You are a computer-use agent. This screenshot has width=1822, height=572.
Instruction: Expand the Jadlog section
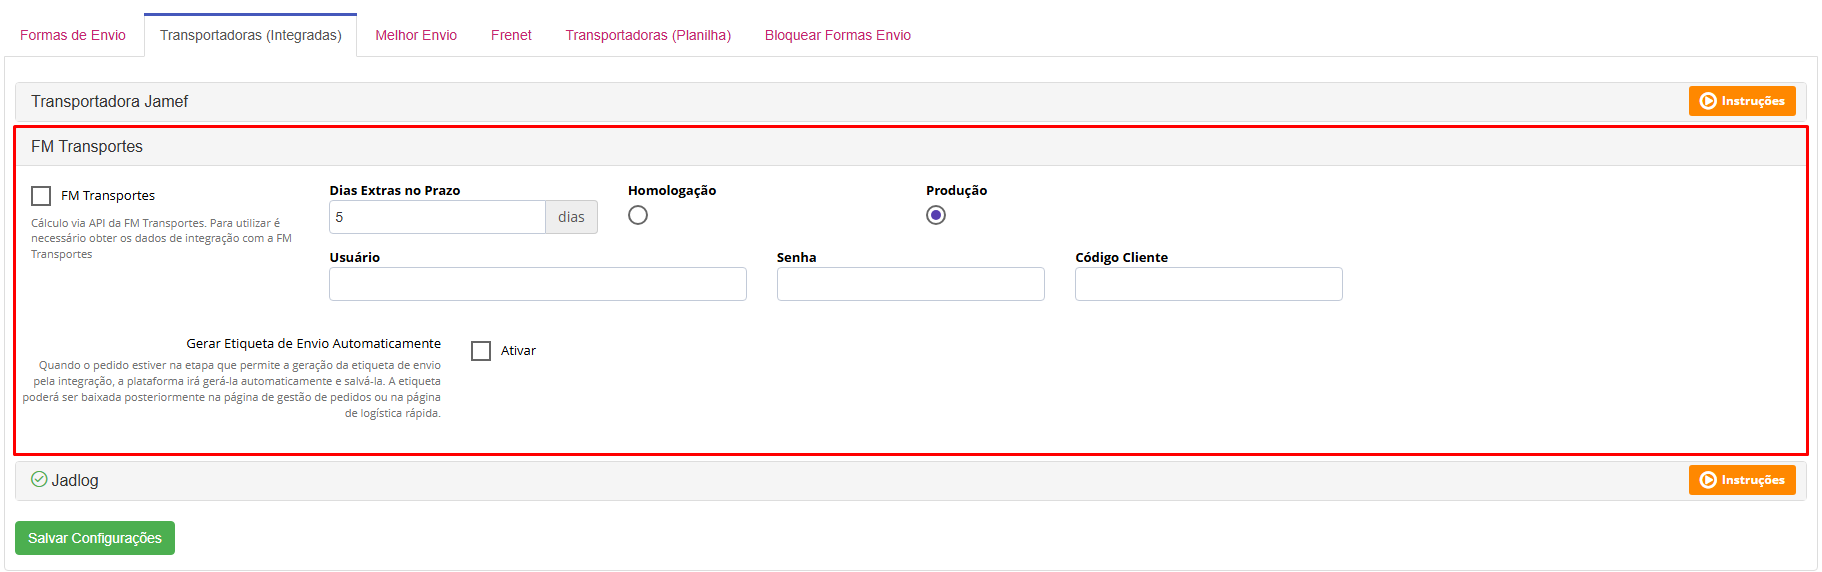coord(75,481)
